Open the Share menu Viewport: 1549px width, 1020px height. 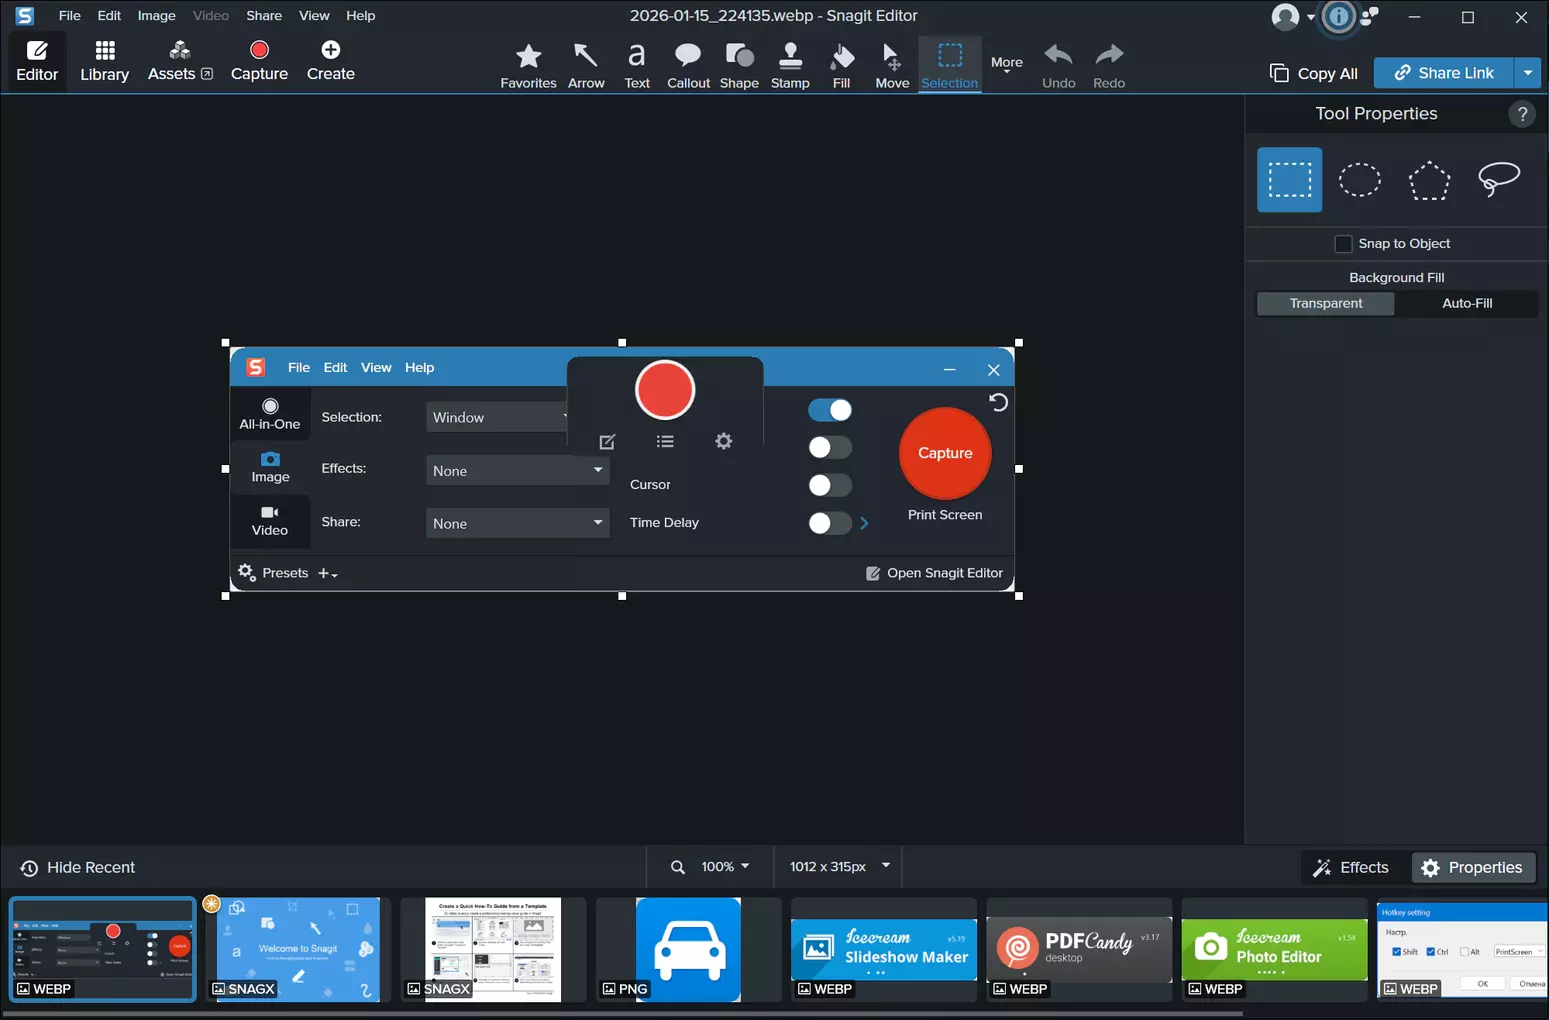tap(264, 16)
